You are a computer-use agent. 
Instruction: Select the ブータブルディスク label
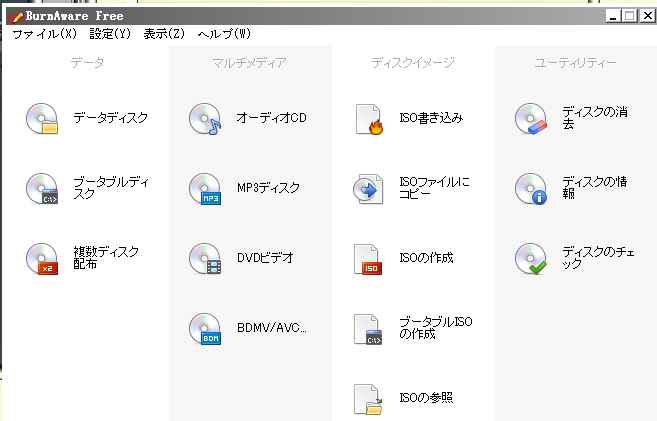(x=111, y=188)
